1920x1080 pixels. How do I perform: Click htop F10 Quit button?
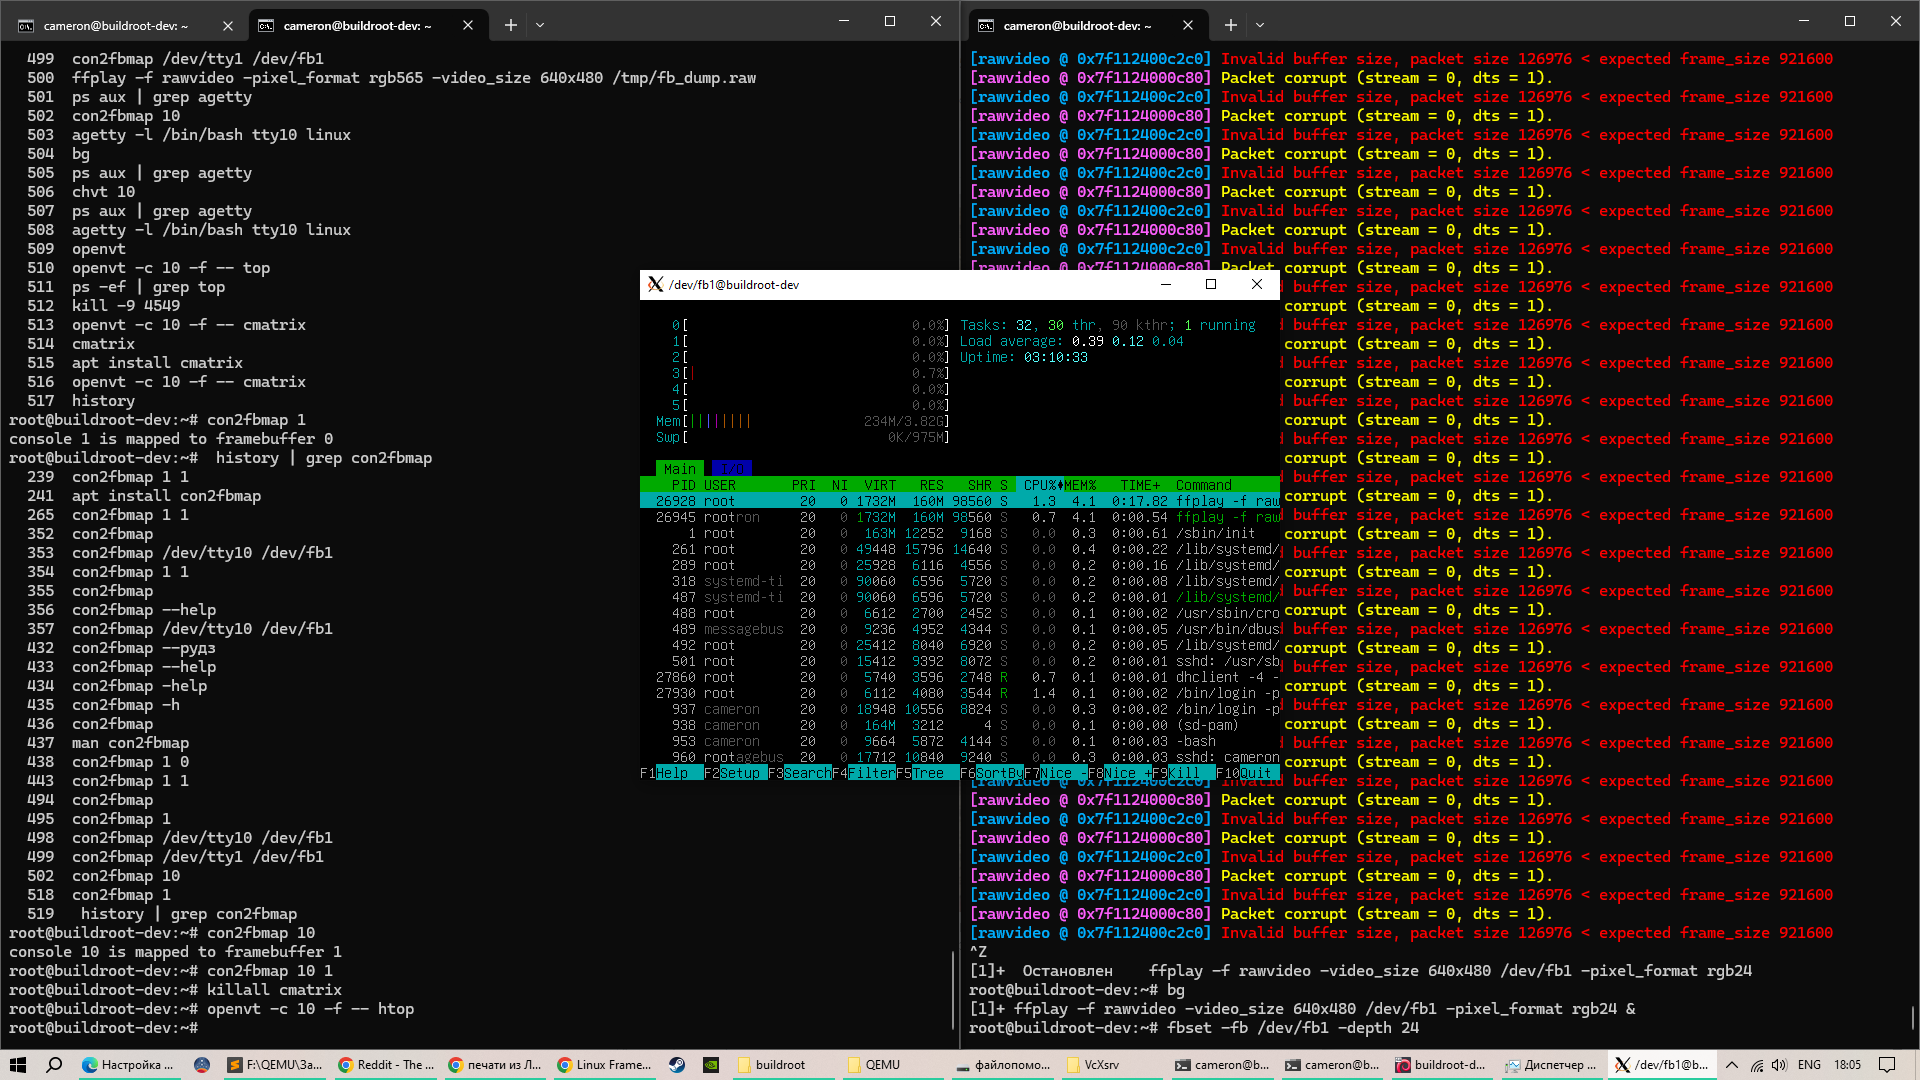tap(1255, 773)
